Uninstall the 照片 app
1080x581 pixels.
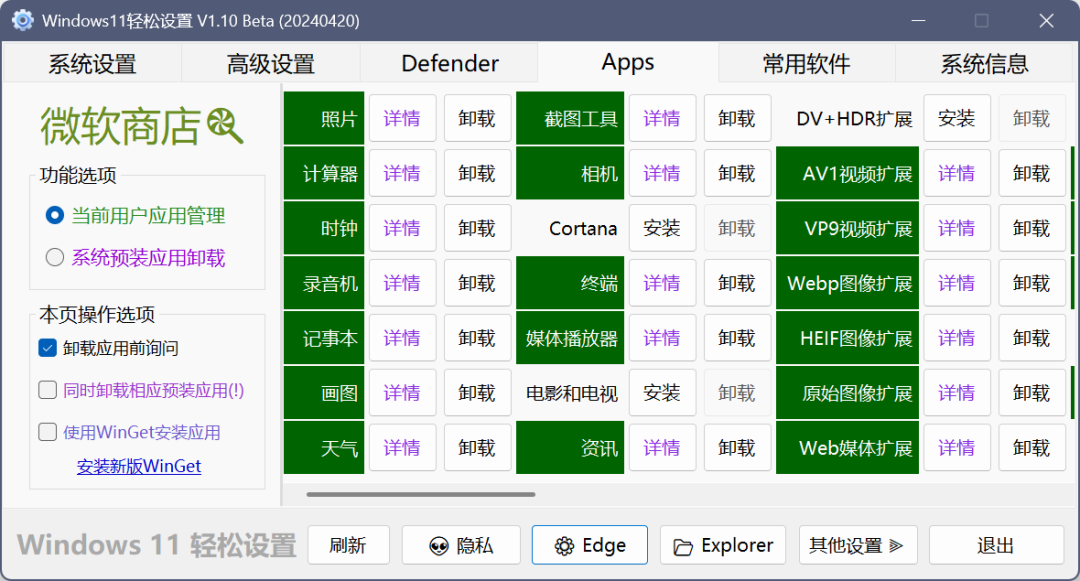(x=477, y=118)
